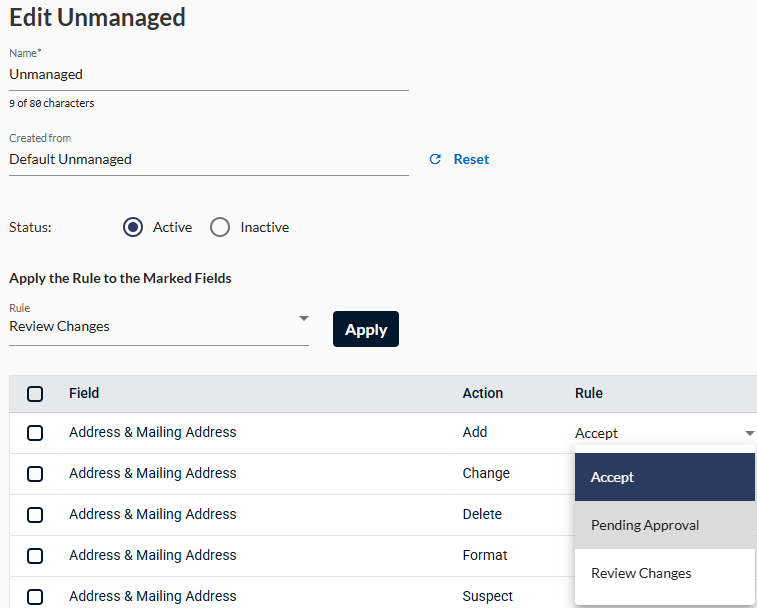Click the Apply button

click(366, 329)
